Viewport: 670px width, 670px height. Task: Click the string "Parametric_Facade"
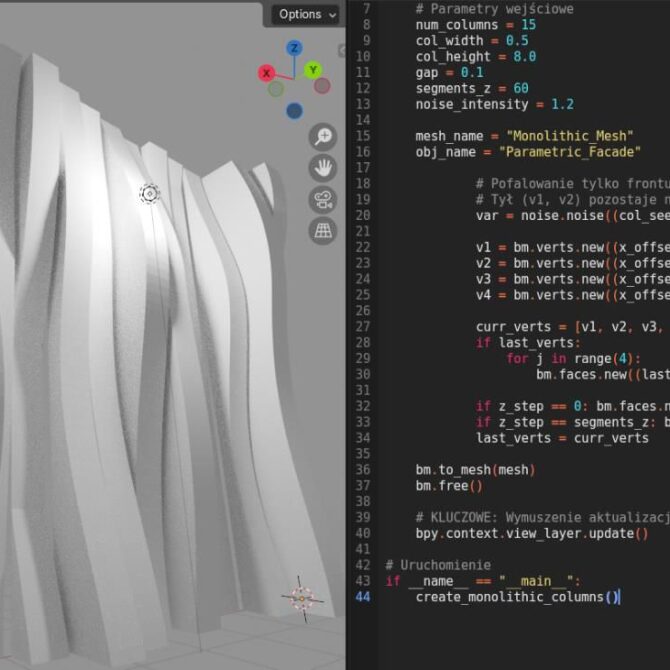(570, 152)
